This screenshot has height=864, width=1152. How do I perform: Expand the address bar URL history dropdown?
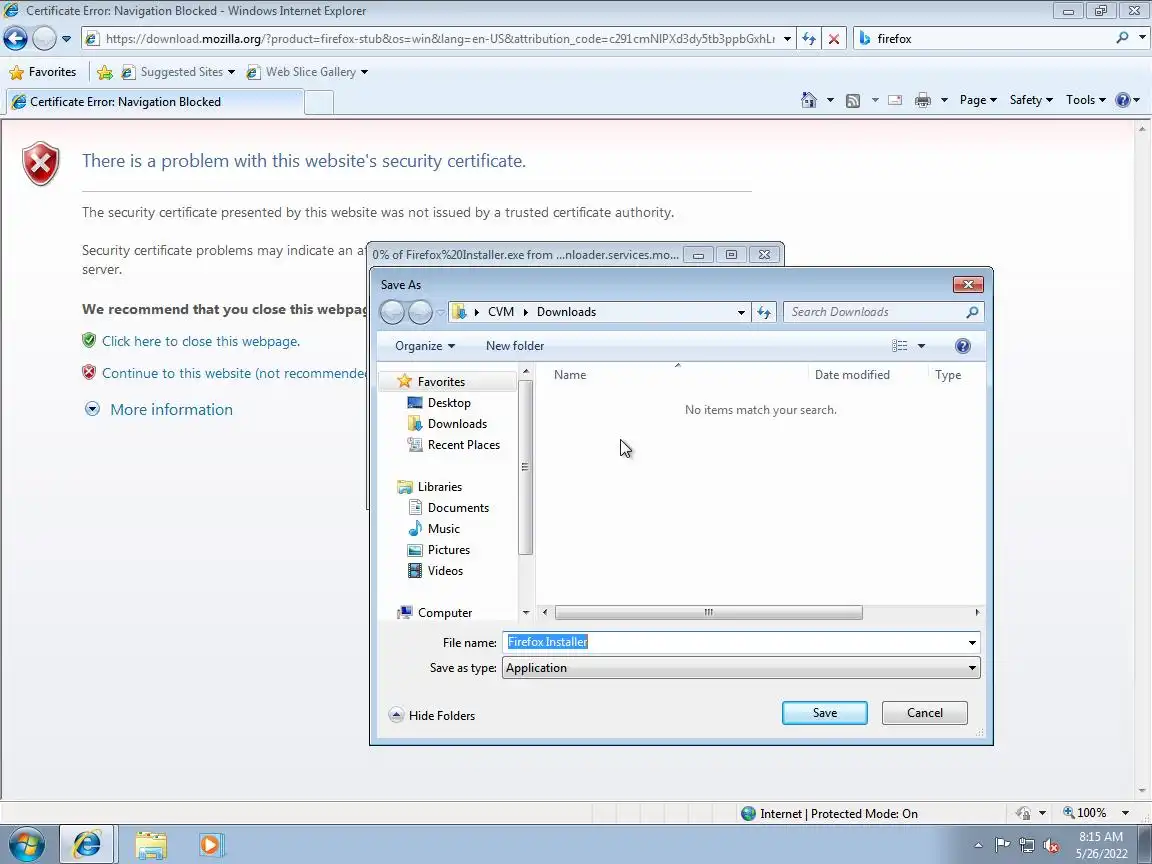[787, 38]
